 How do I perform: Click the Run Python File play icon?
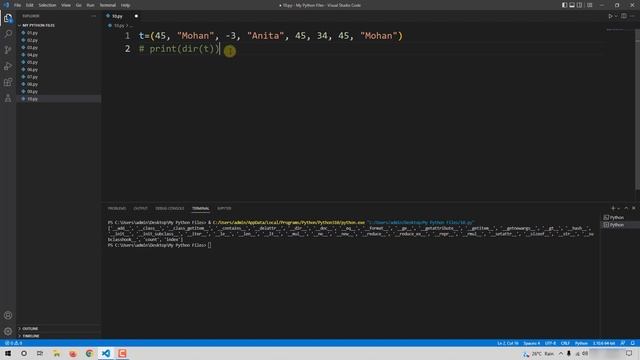(610, 16)
